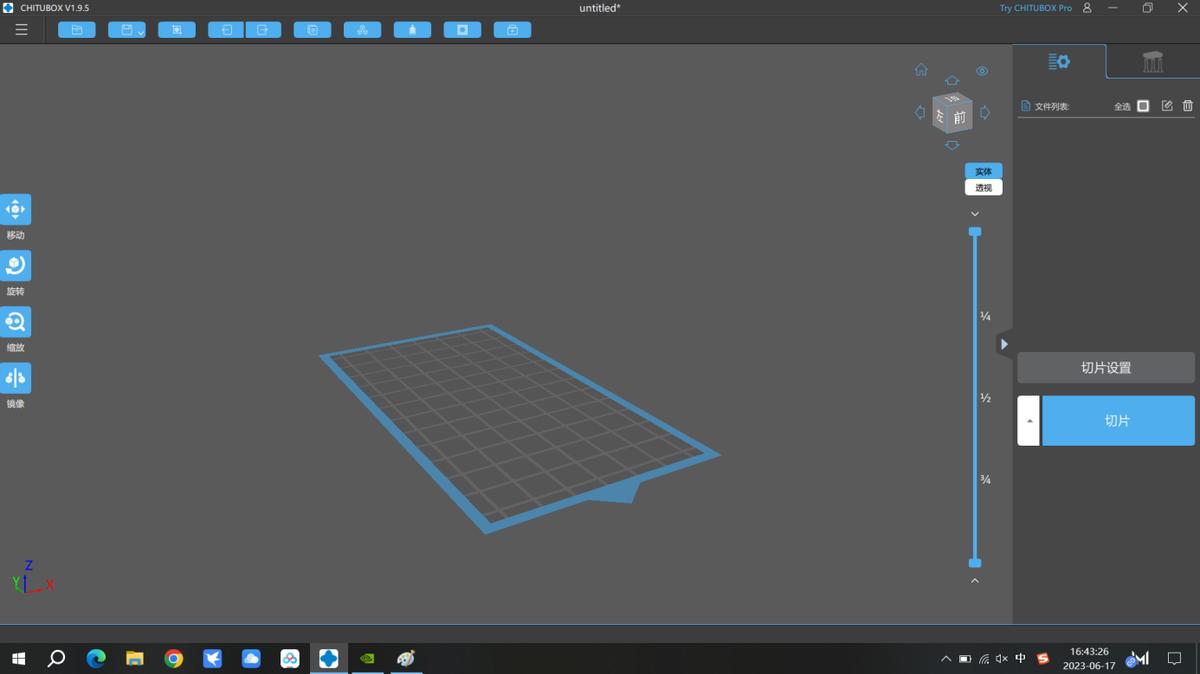Switch to the support settings tab
Image resolution: width=1200 pixels, height=674 pixels.
(x=1152, y=61)
